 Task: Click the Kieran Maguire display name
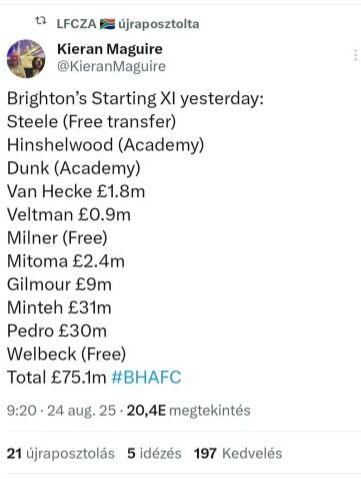pyautogui.click(x=110, y=49)
